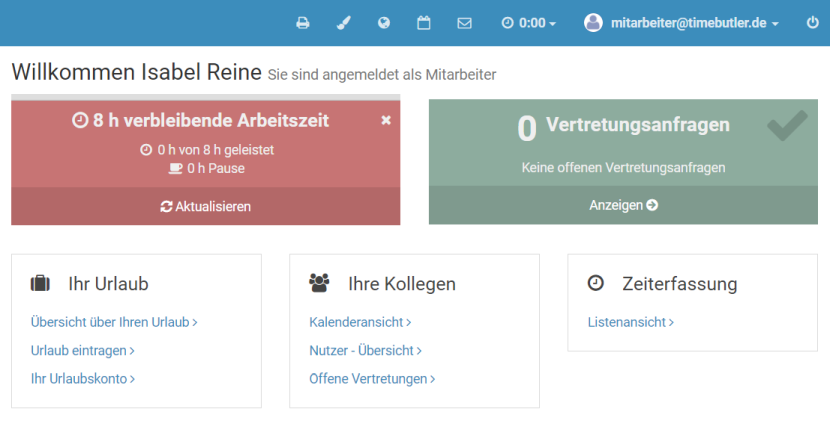Click the printer icon in top bar
Image resolution: width=830 pixels, height=427 pixels.
click(303, 23)
